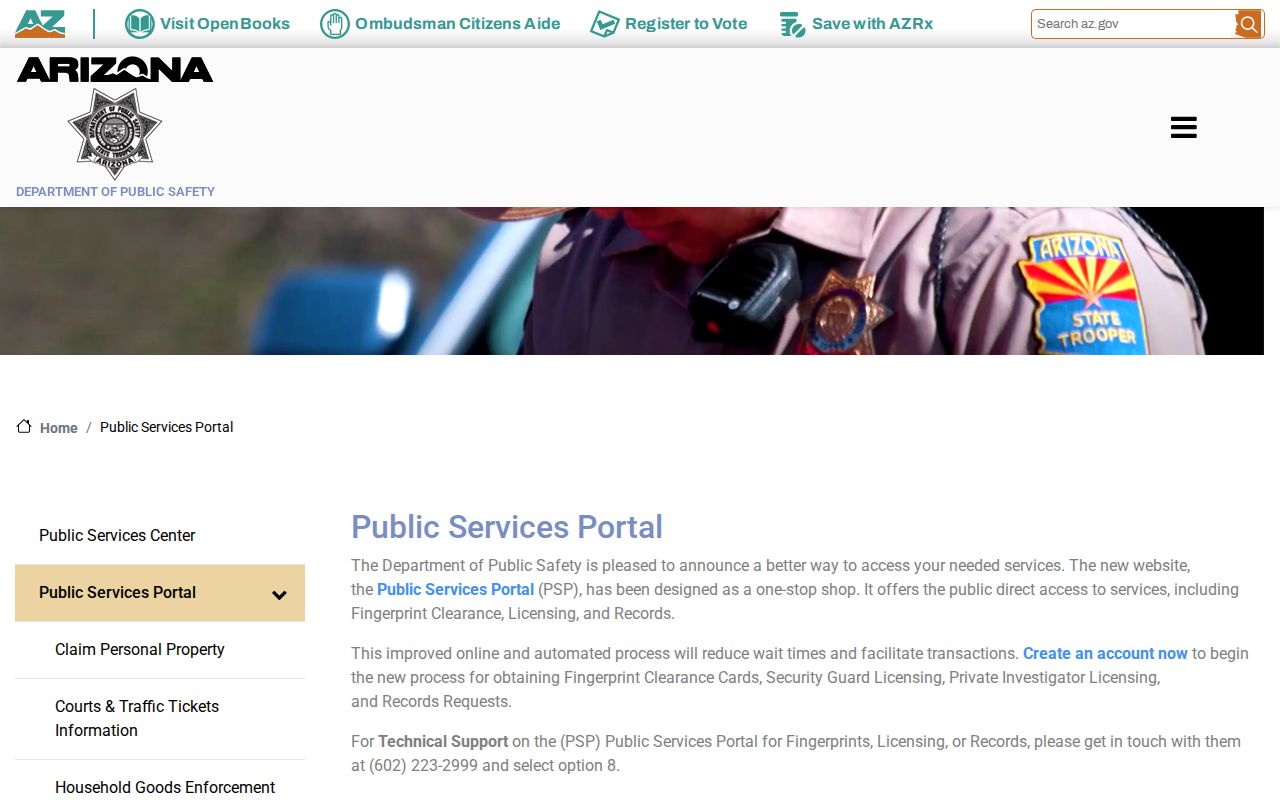Open Courts & Traffic Tickets Information item
The height and width of the screenshot is (800, 1280).
click(160, 718)
